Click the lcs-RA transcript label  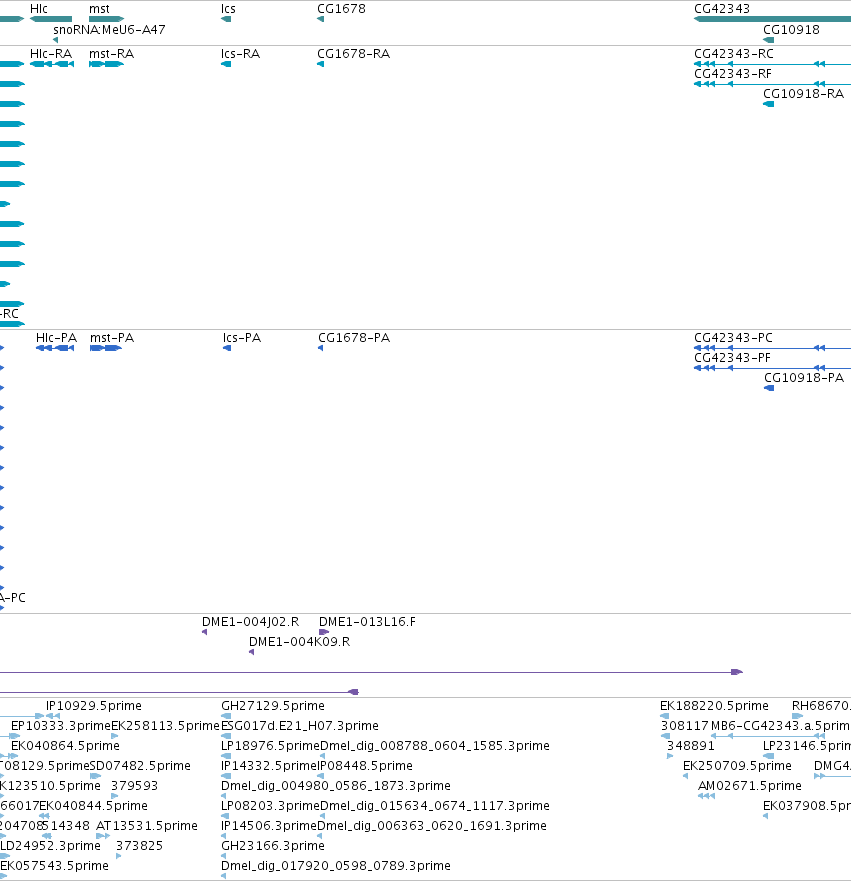click(x=240, y=54)
